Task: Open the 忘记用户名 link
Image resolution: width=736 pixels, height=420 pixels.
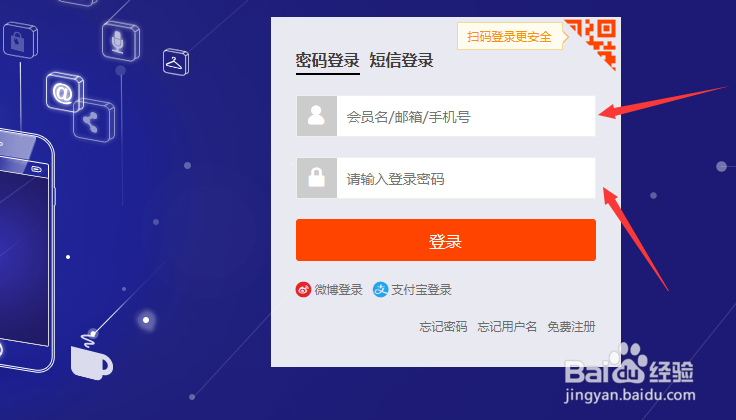Action: tap(507, 327)
